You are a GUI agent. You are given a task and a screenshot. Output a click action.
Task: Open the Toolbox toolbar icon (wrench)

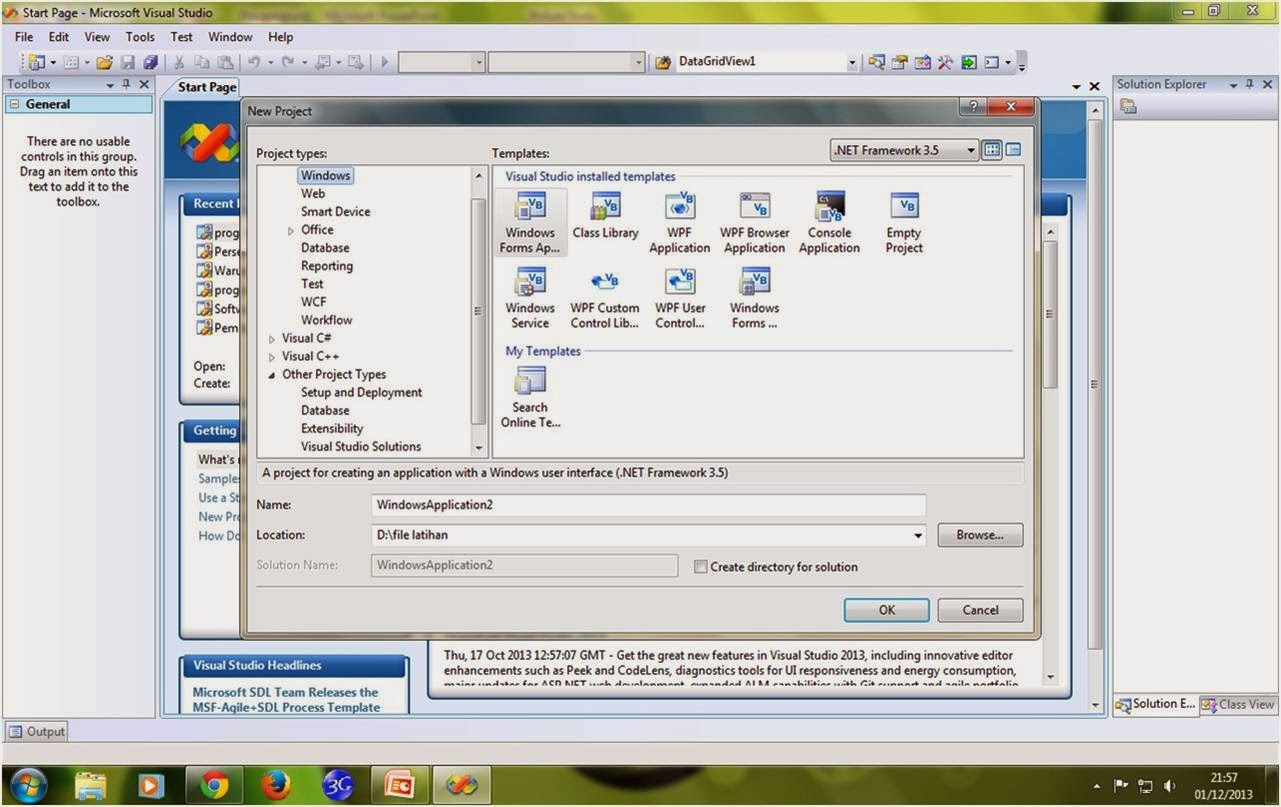[x=945, y=62]
